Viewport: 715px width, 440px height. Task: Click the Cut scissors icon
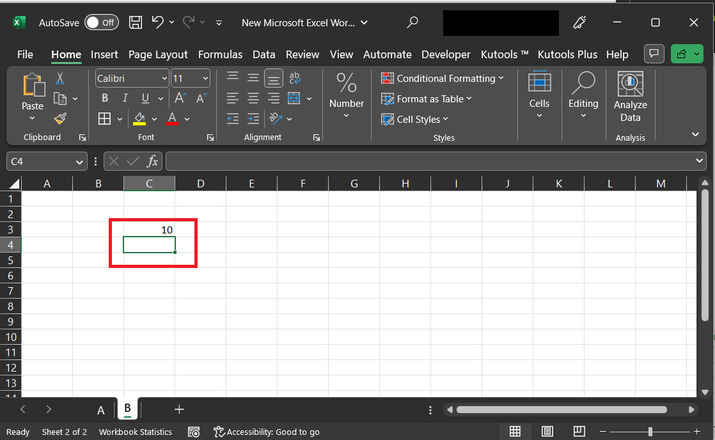(x=60, y=78)
